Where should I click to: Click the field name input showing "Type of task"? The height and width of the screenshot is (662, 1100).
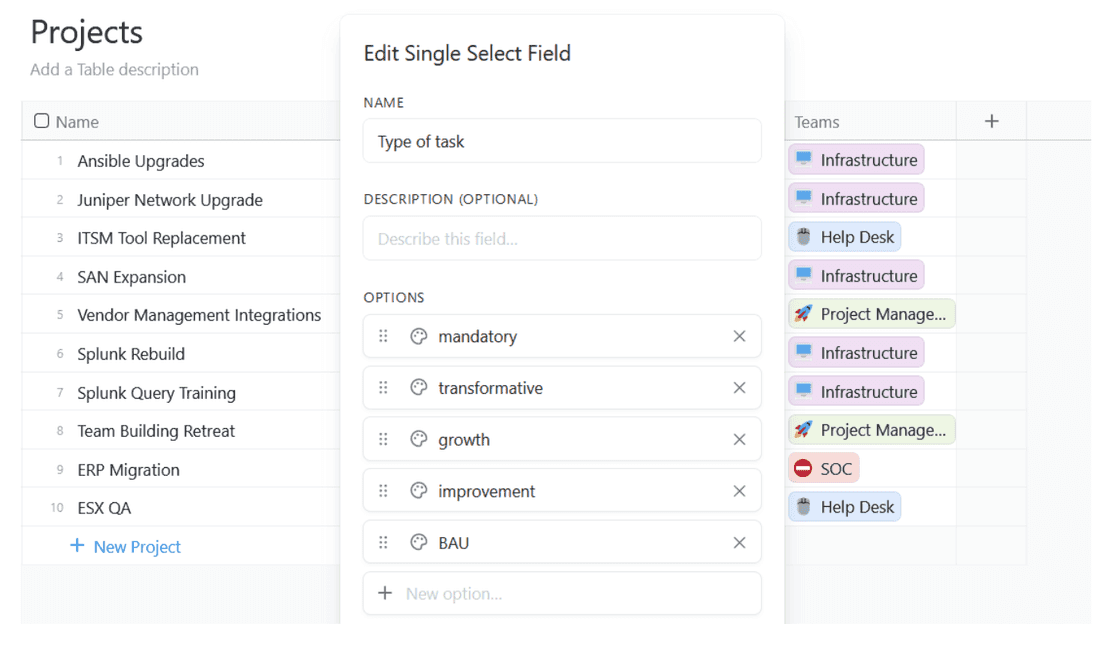tap(562, 141)
